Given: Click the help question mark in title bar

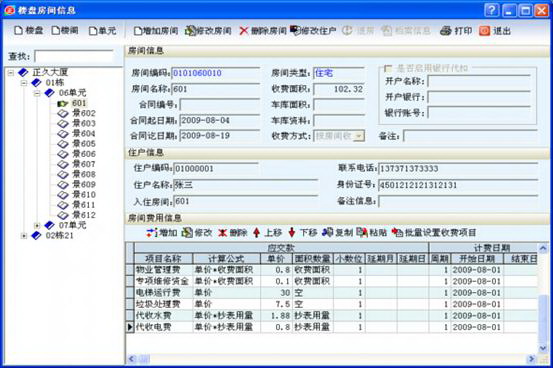Looking at the screenshot, I should click(x=492, y=10).
